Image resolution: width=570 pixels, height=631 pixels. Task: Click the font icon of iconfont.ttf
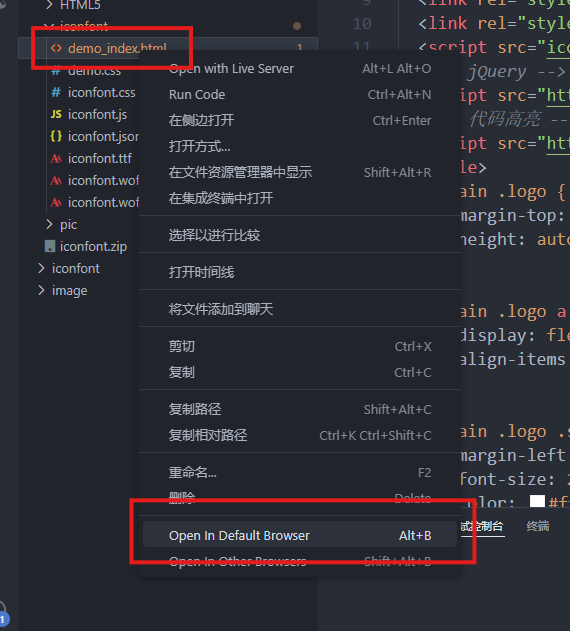click(56, 159)
